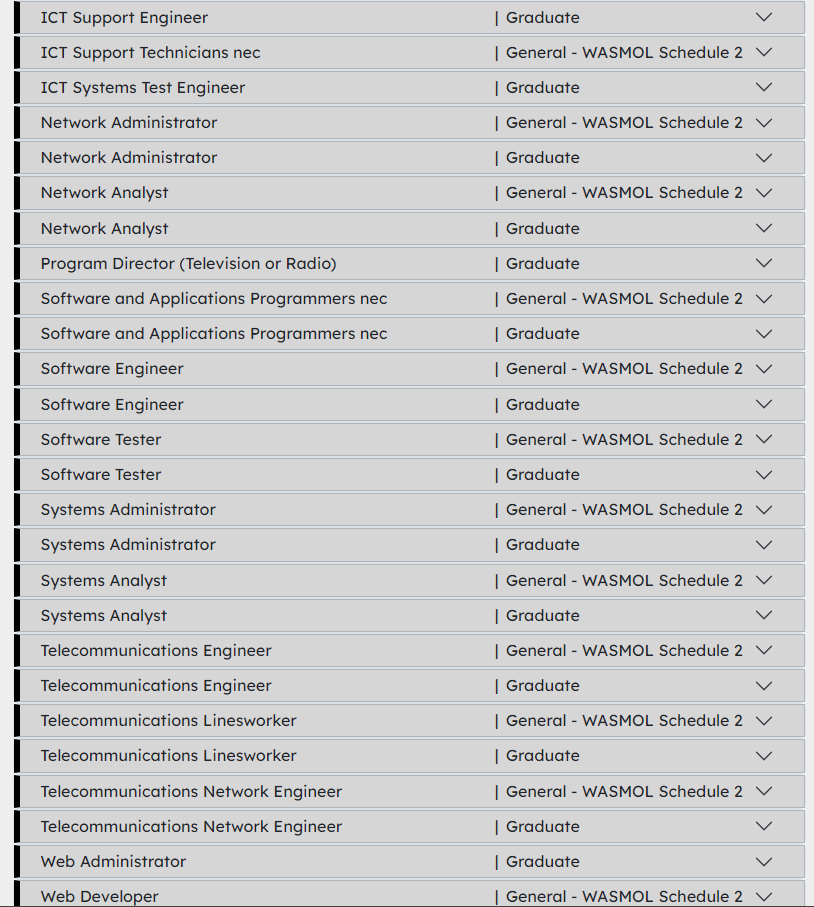Expand the Systems Analyst Graduate chevron
The height and width of the screenshot is (907, 814).
tap(764, 616)
